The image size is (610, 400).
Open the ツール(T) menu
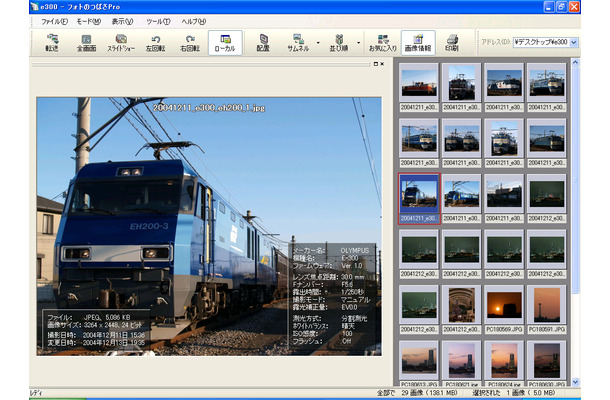point(158,22)
